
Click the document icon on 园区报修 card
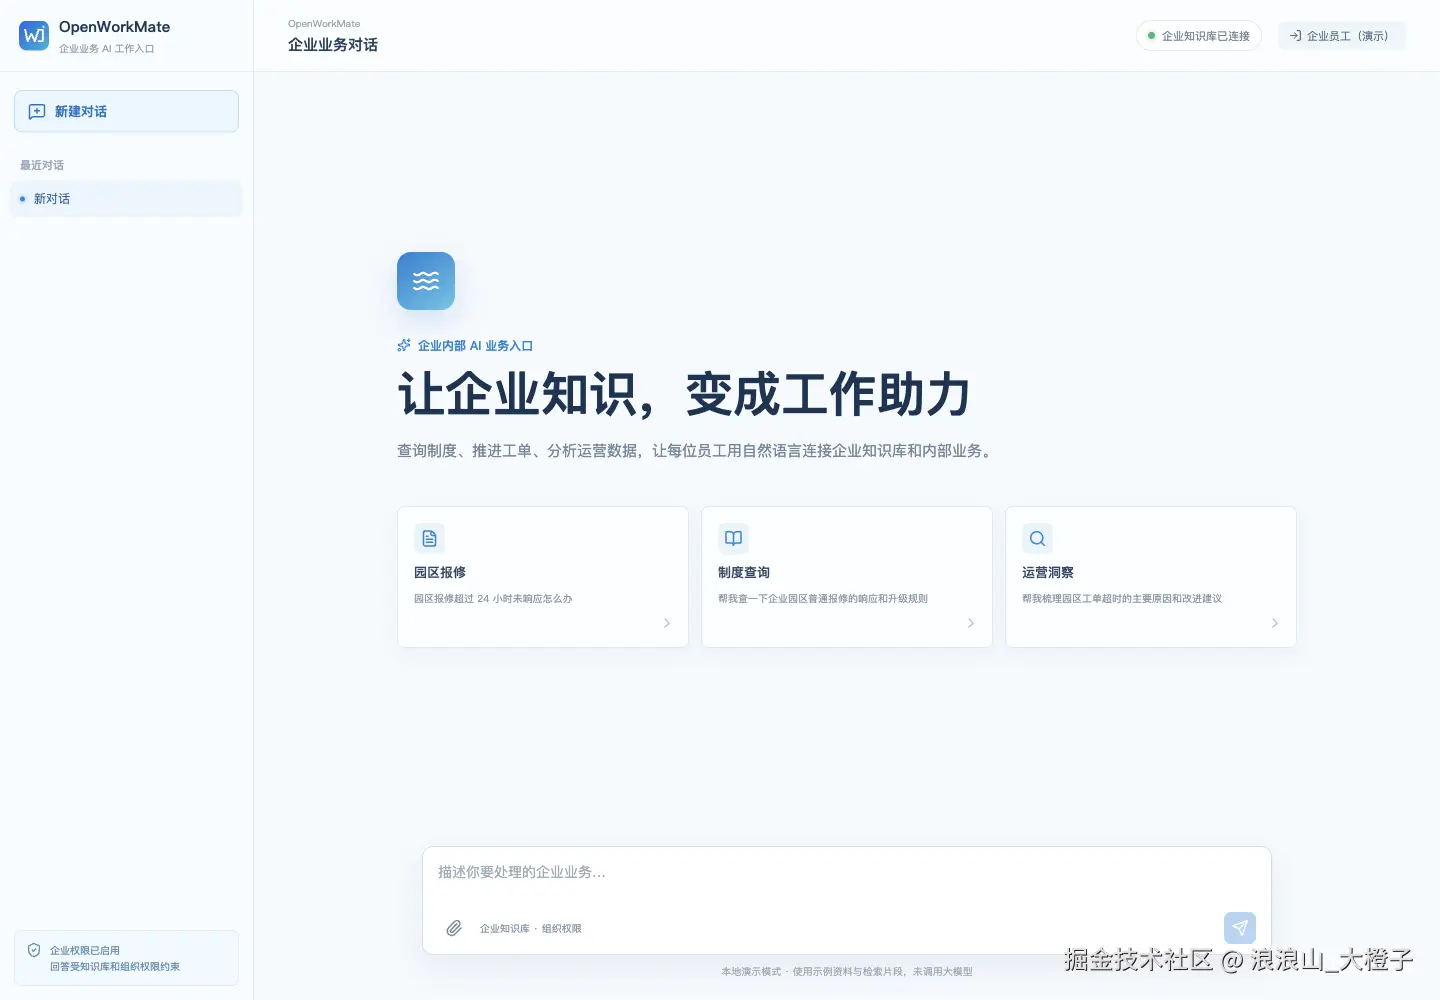tap(430, 538)
